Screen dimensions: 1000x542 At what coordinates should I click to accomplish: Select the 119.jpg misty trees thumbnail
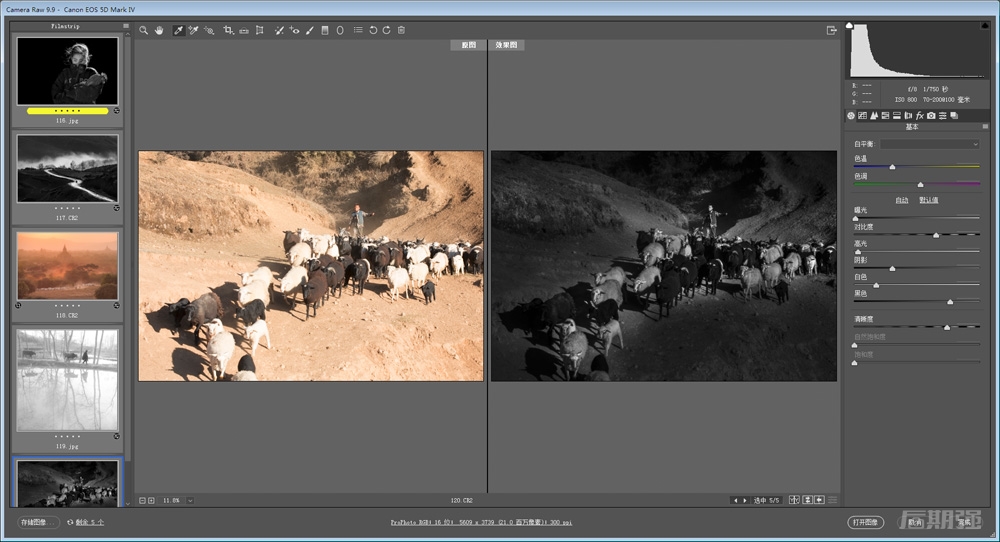pyautogui.click(x=68, y=380)
